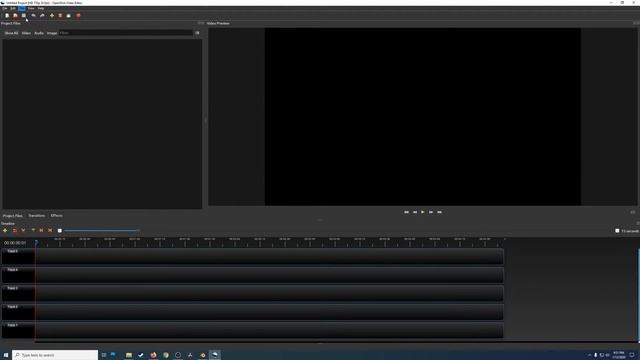This screenshot has height=360, width=640.
Task: Jump to next marker icon
Action: 50,231
